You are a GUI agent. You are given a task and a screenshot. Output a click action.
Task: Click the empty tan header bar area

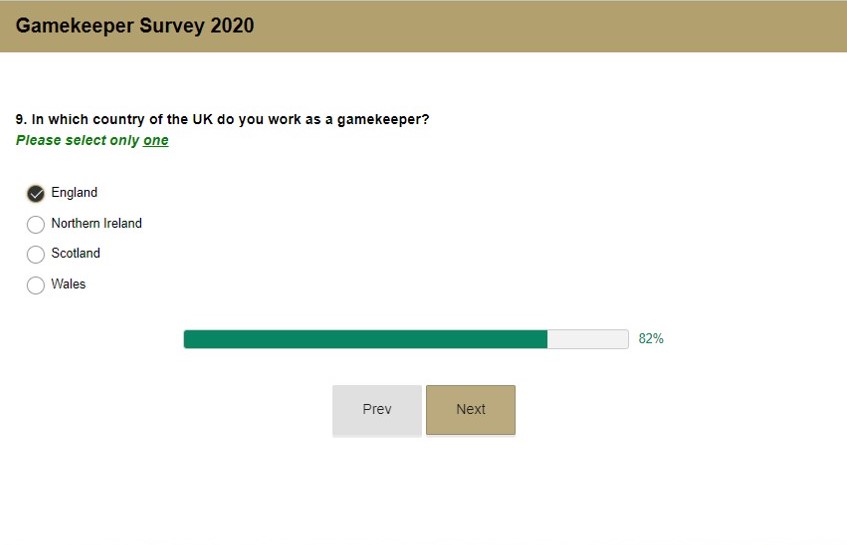[560, 26]
